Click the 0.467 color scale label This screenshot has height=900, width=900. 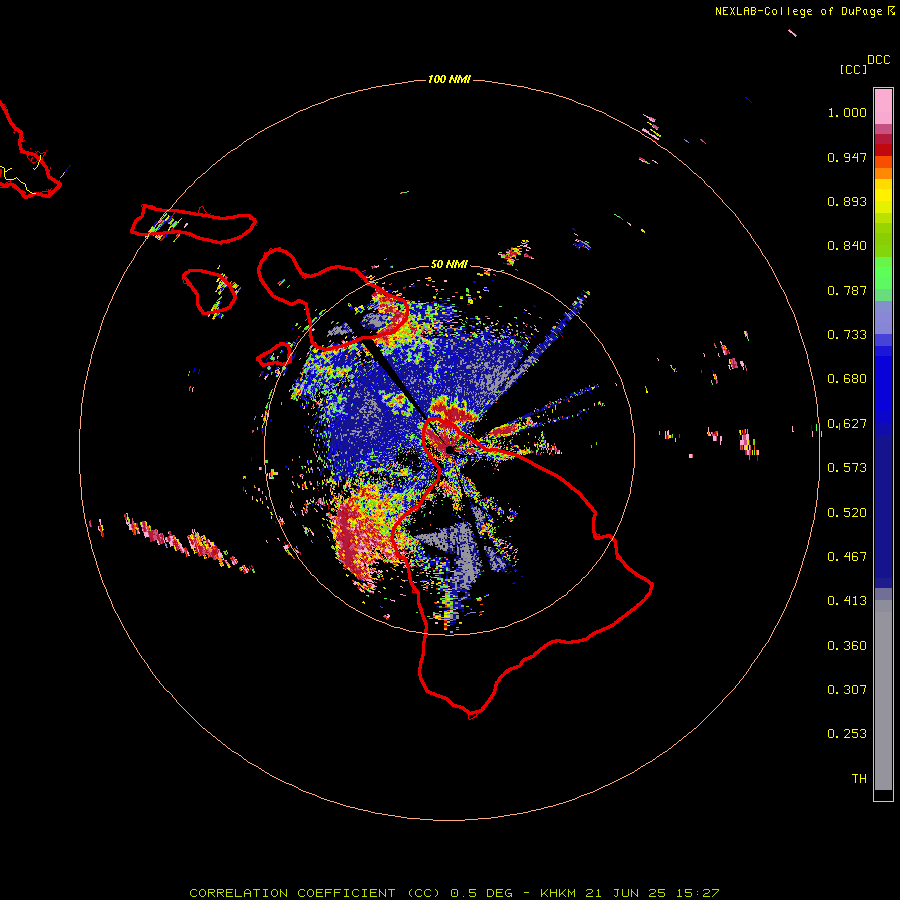coord(847,557)
